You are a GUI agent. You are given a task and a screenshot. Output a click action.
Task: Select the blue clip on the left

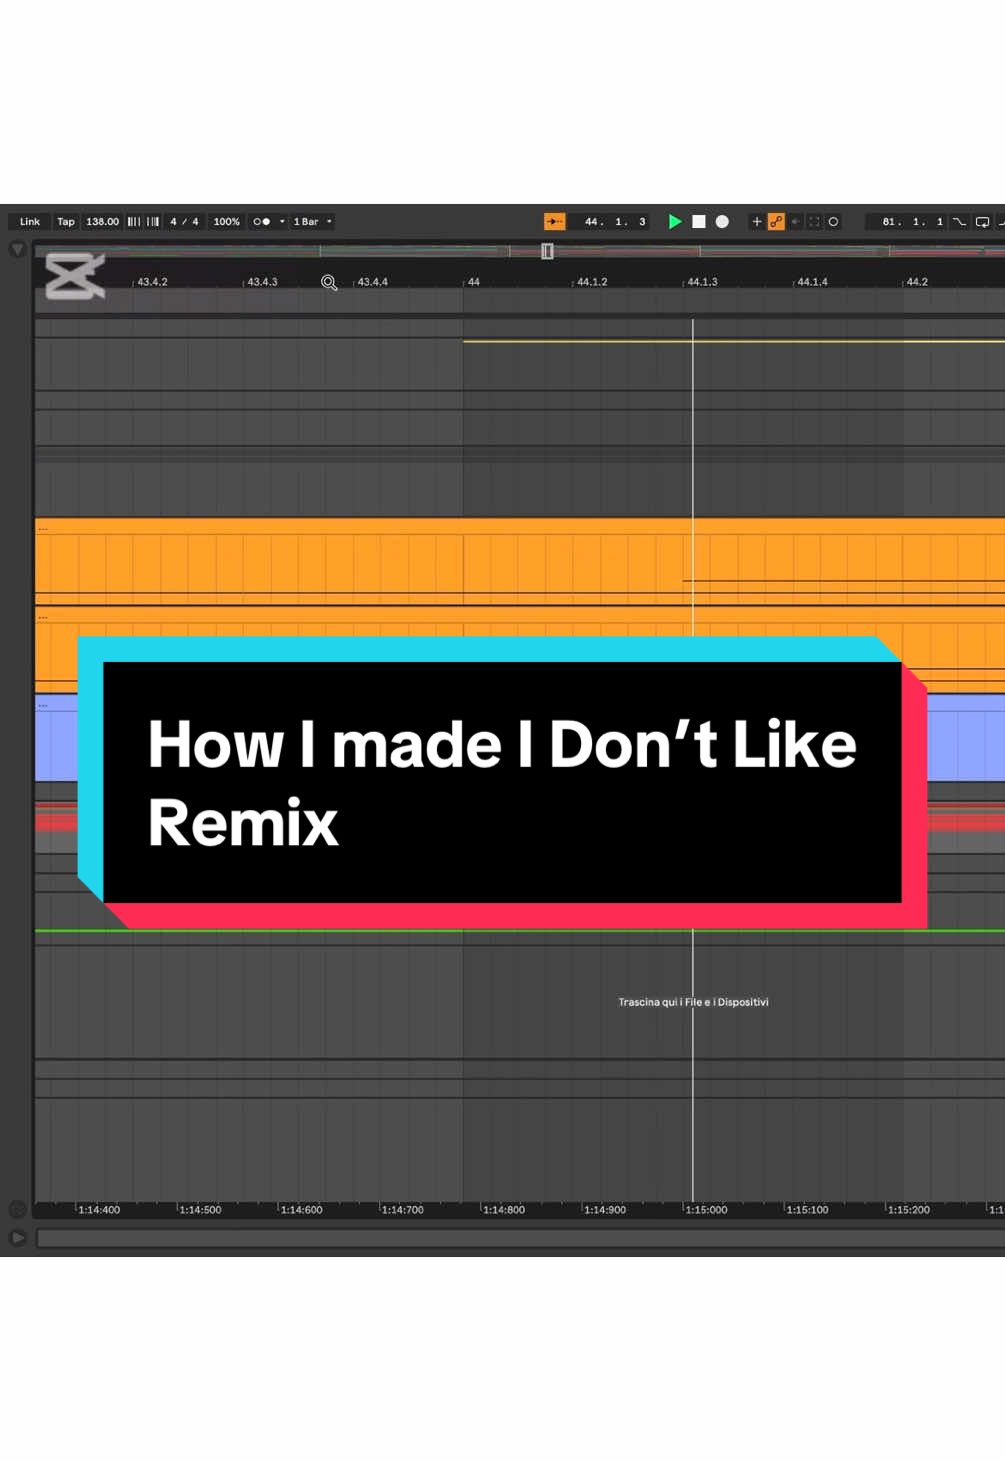pyautogui.click(x=56, y=738)
